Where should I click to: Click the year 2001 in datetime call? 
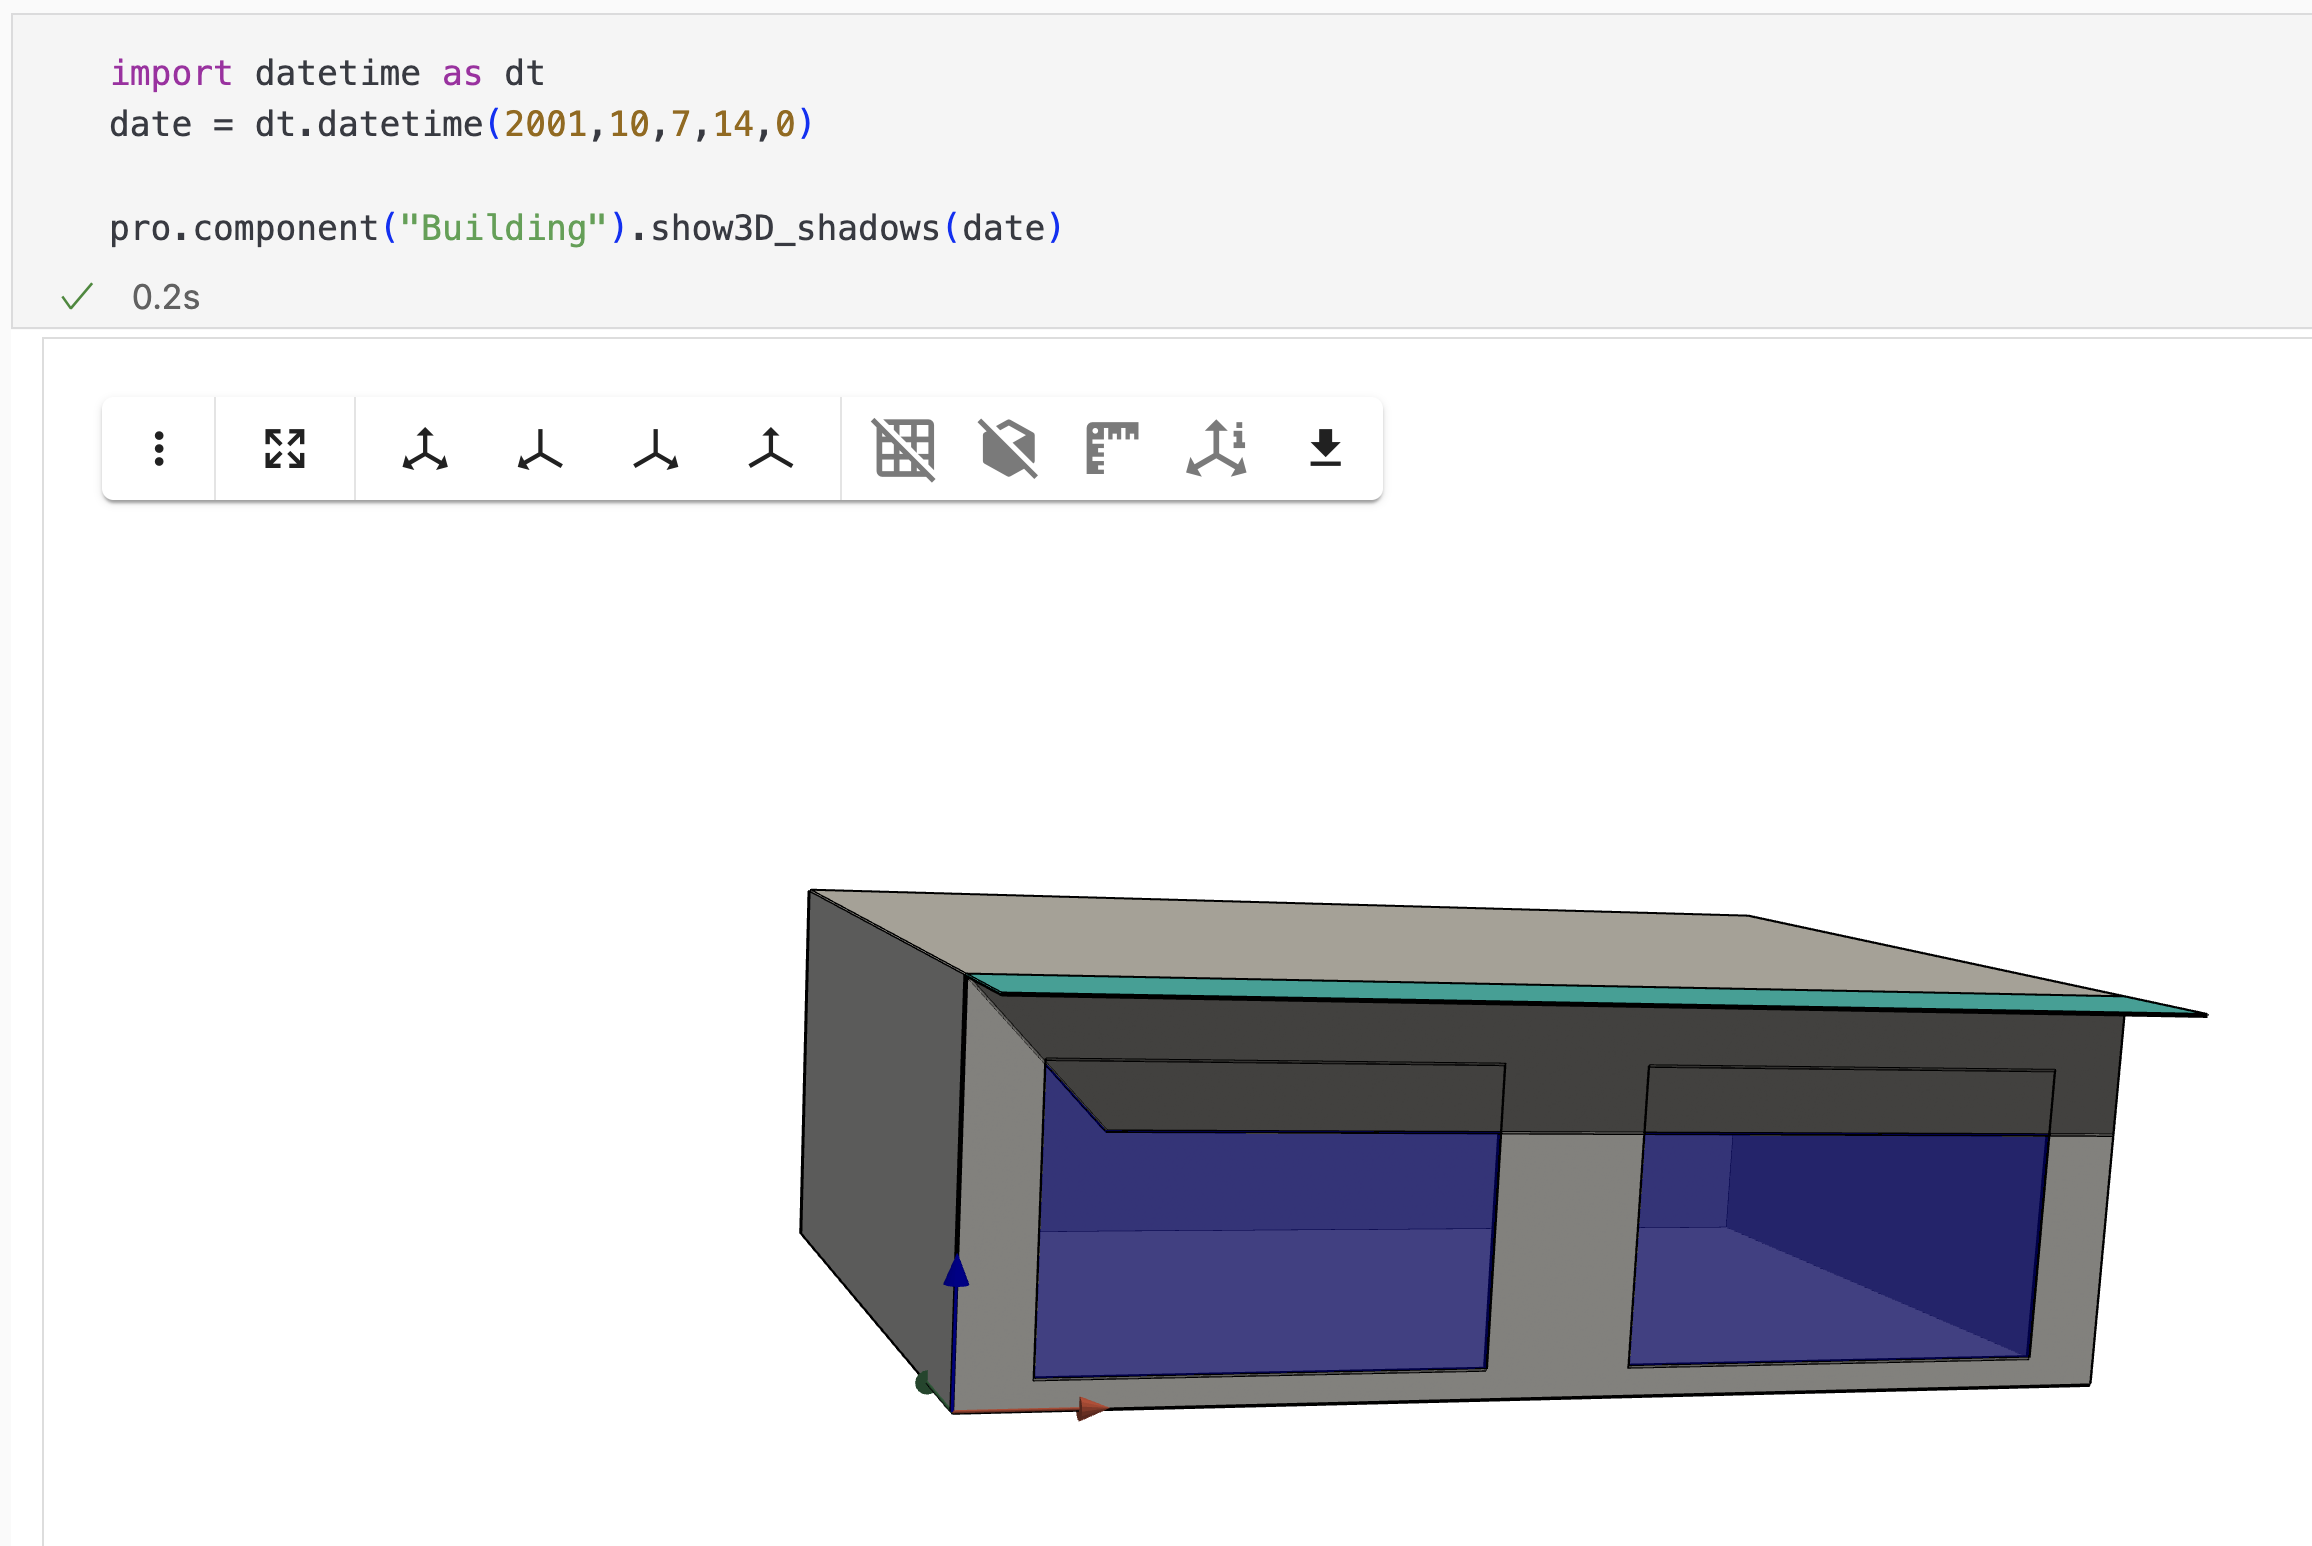click(545, 124)
